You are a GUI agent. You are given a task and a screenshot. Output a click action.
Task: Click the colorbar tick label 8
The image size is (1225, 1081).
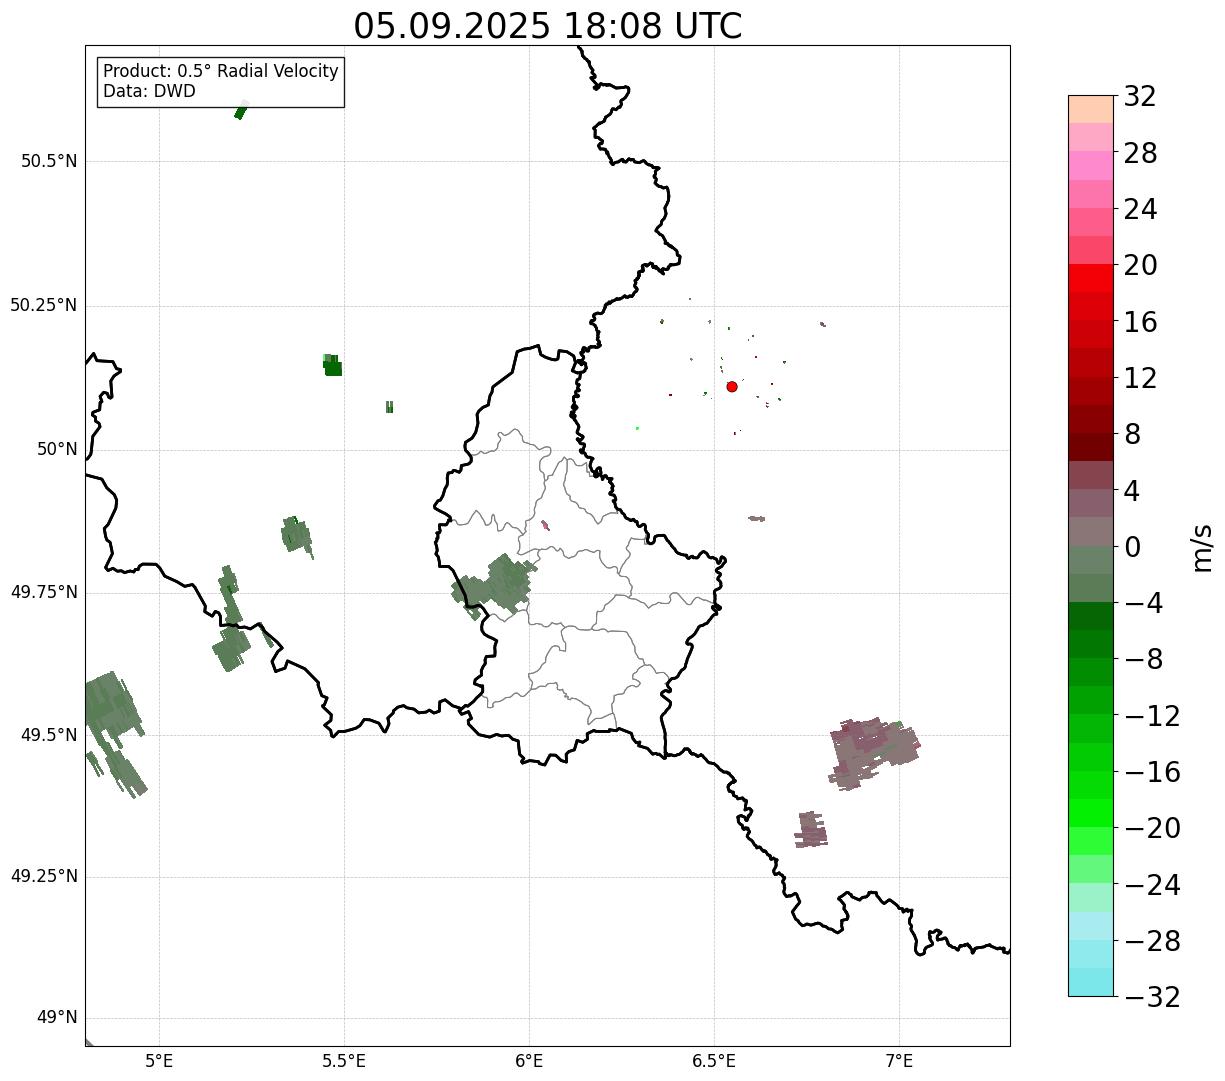(1132, 434)
